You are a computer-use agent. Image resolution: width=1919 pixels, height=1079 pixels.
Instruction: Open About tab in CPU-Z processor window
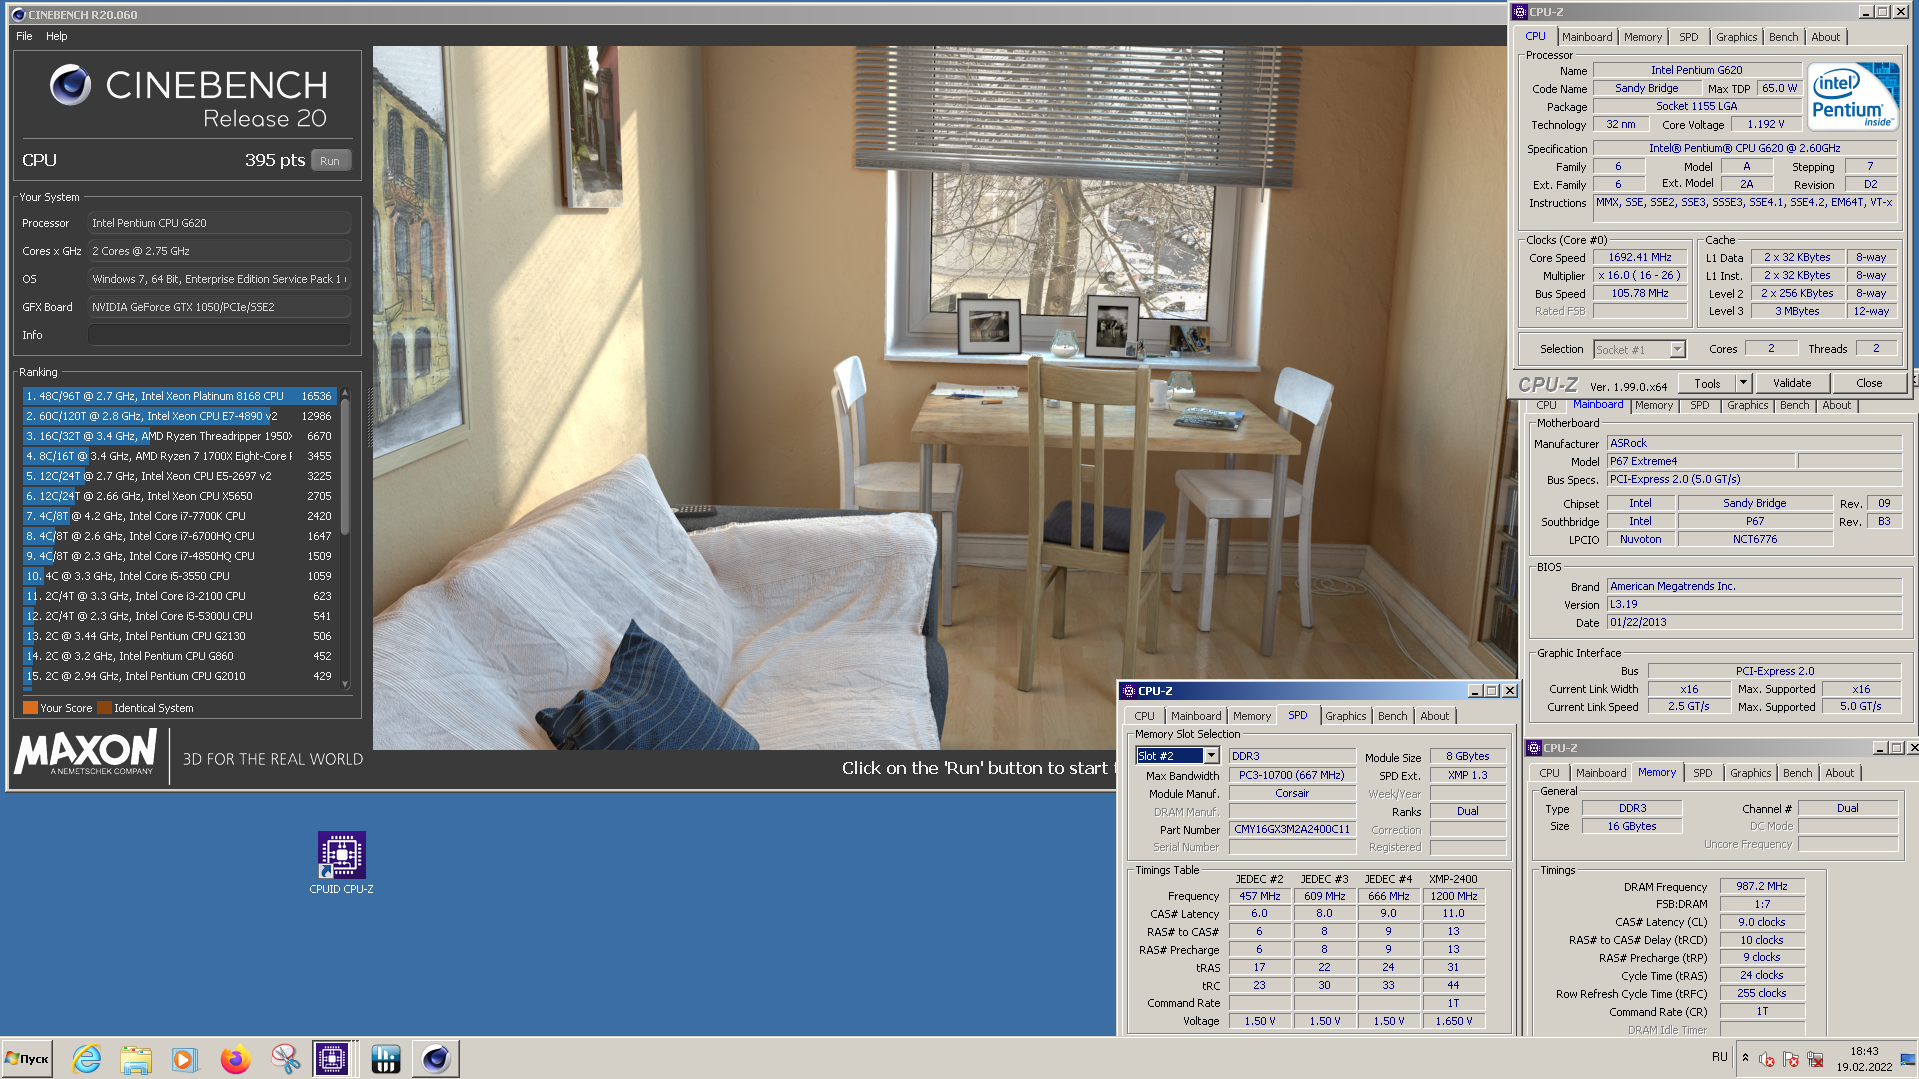click(1825, 37)
